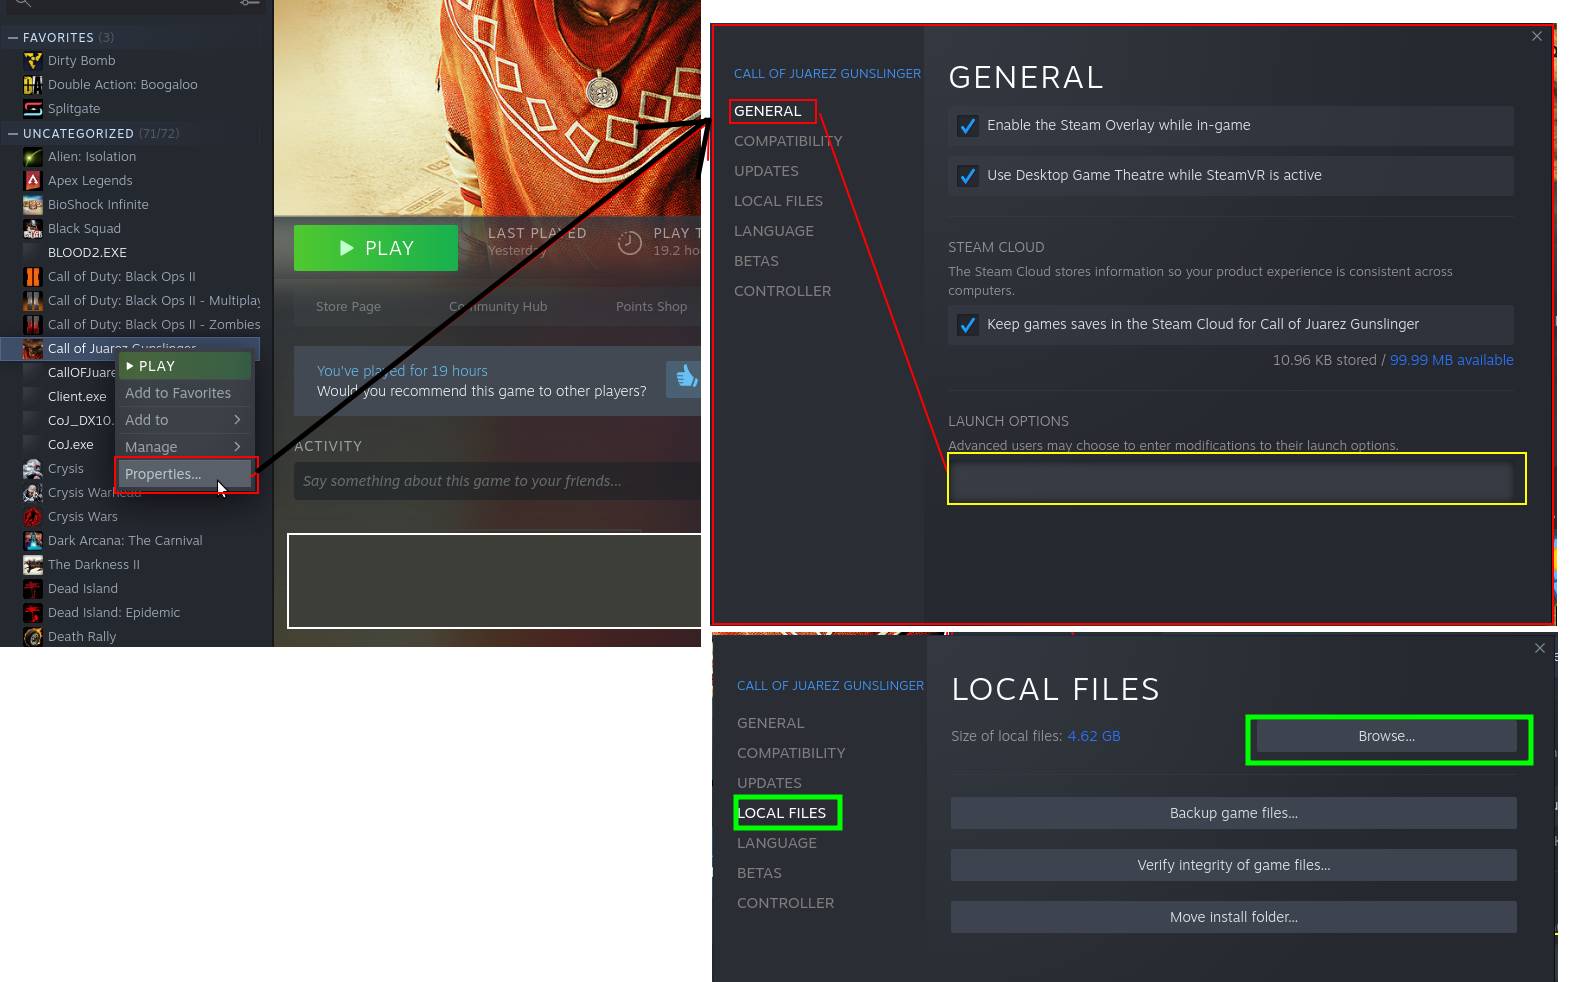Open the Store Page link
The width and height of the screenshot is (1577, 982).
348,307
